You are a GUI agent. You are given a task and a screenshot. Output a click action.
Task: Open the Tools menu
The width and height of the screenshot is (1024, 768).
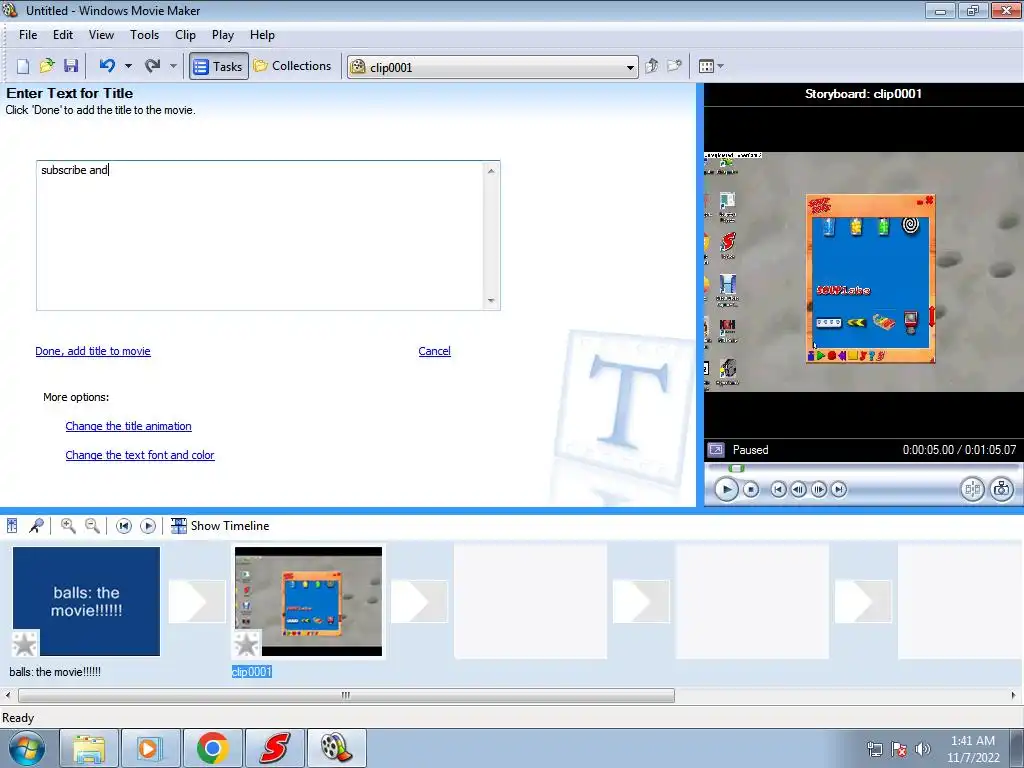144,35
